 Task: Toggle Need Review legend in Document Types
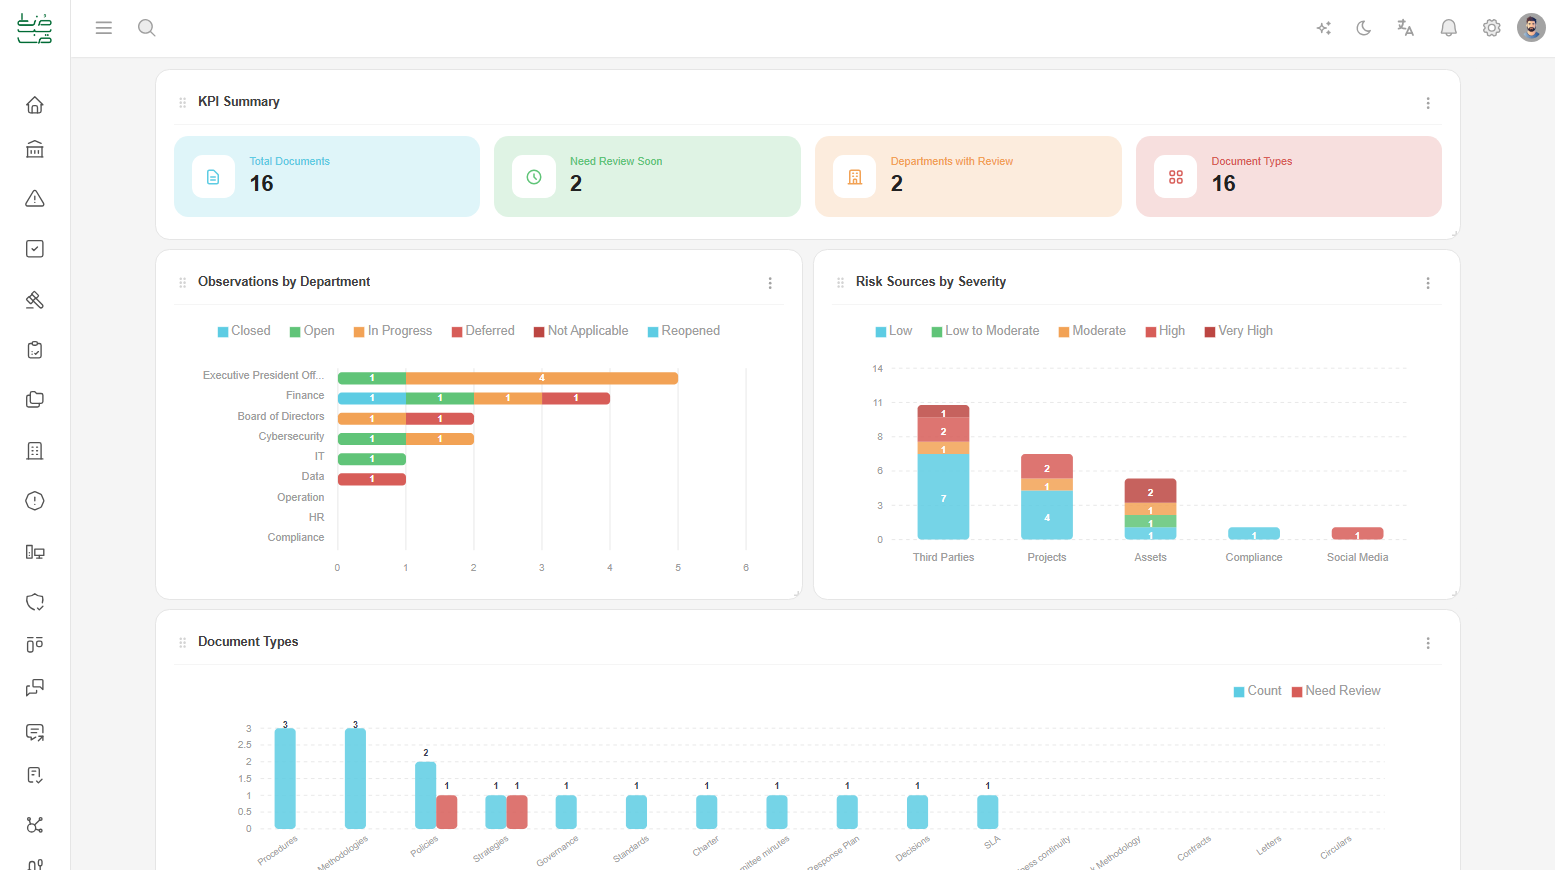tap(1336, 691)
